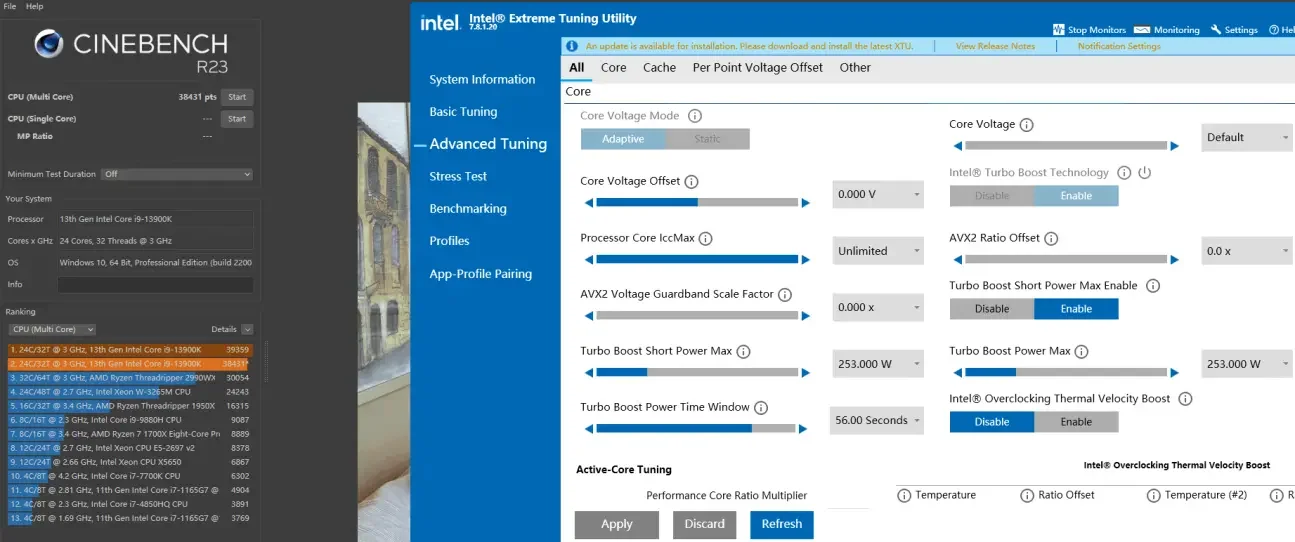
Task: Show info for Core Voltage Offset
Action: (x=691, y=182)
